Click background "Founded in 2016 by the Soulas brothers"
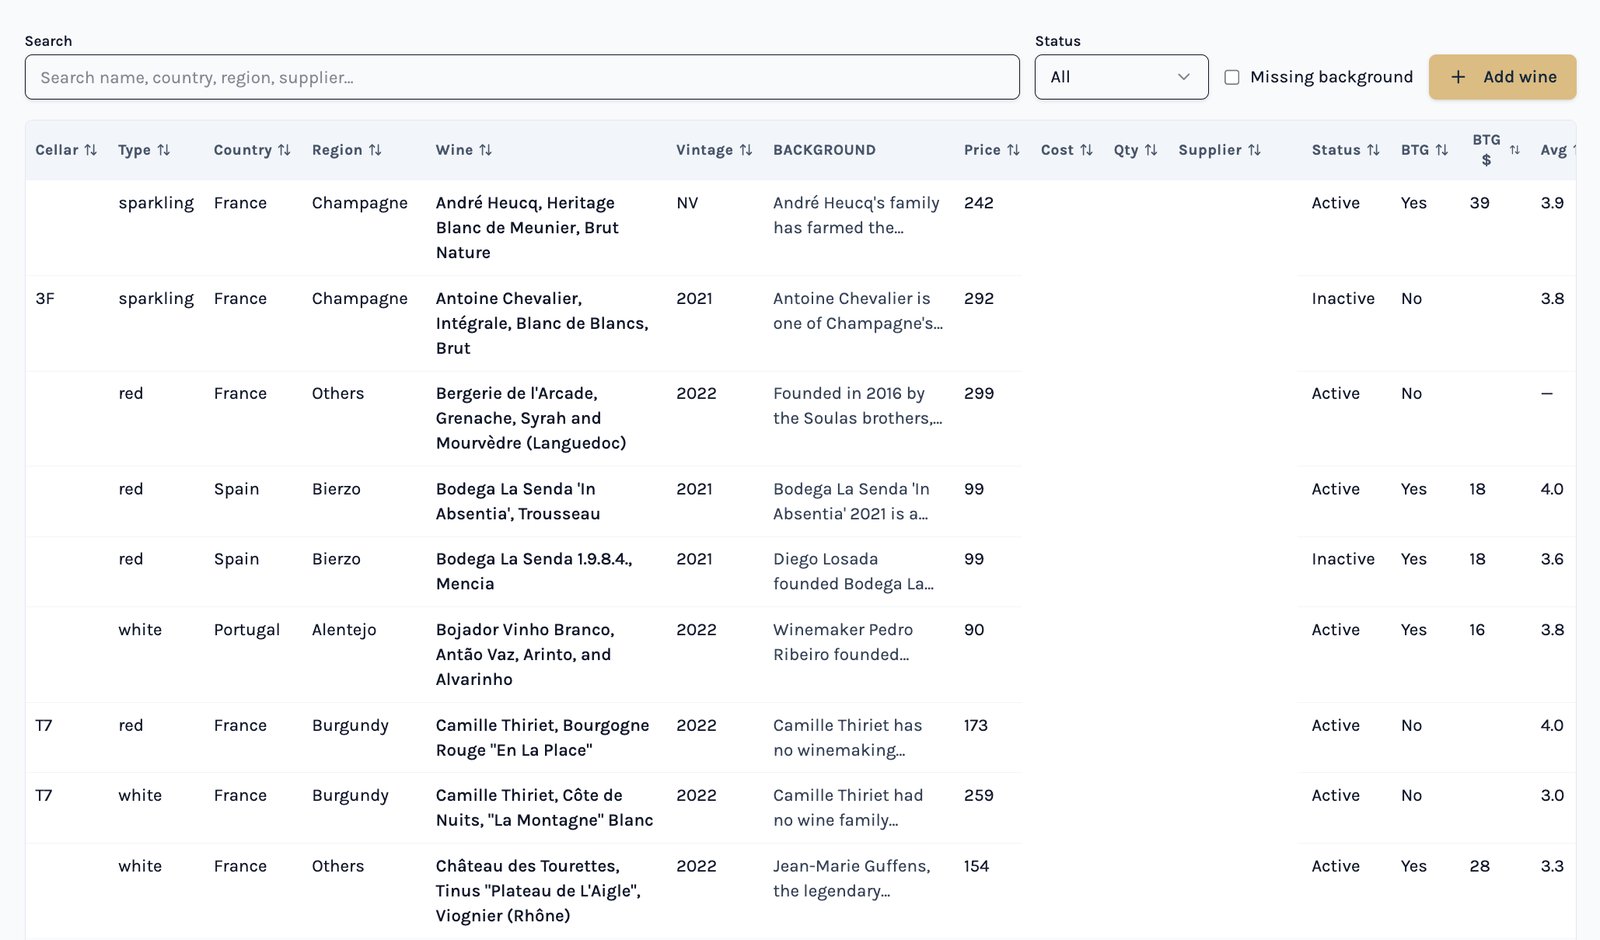The height and width of the screenshot is (940, 1600). click(x=858, y=406)
